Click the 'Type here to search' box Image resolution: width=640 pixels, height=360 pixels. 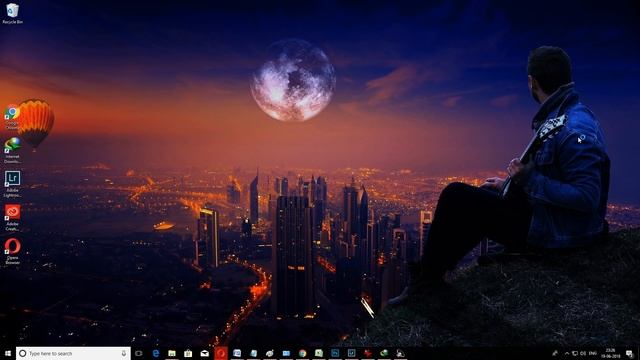pos(73,353)
